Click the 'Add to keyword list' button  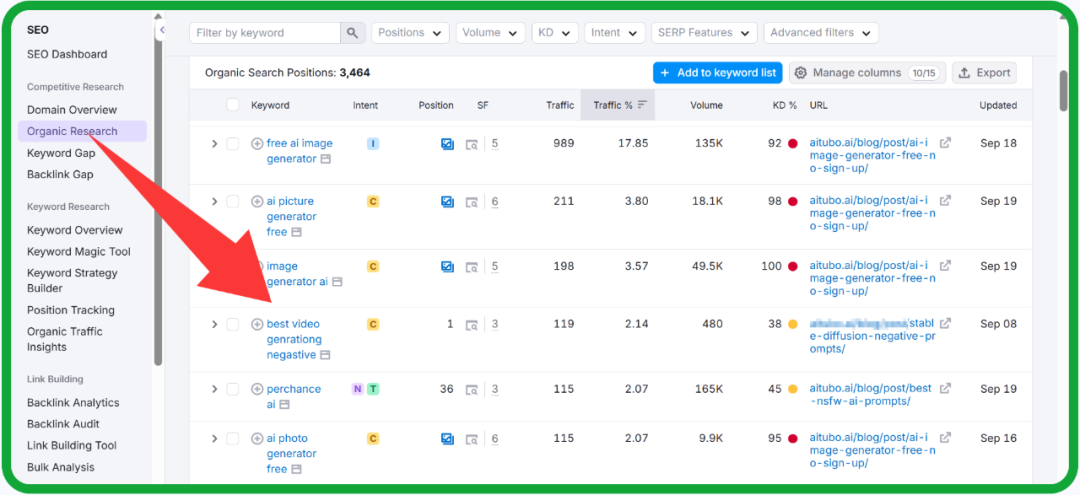click(x=717, y=73)
